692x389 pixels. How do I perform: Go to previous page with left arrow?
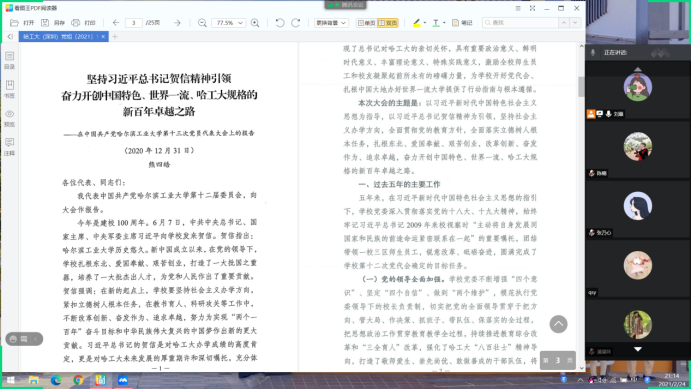pyautogui.click(x=116, y=23)
